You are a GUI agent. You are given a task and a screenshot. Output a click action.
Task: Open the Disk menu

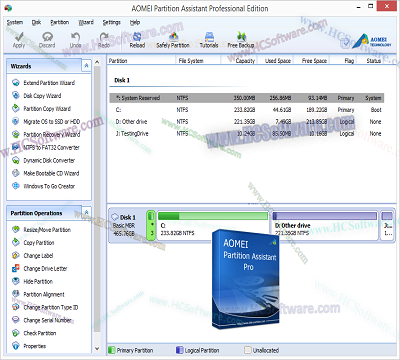point(36,22)
